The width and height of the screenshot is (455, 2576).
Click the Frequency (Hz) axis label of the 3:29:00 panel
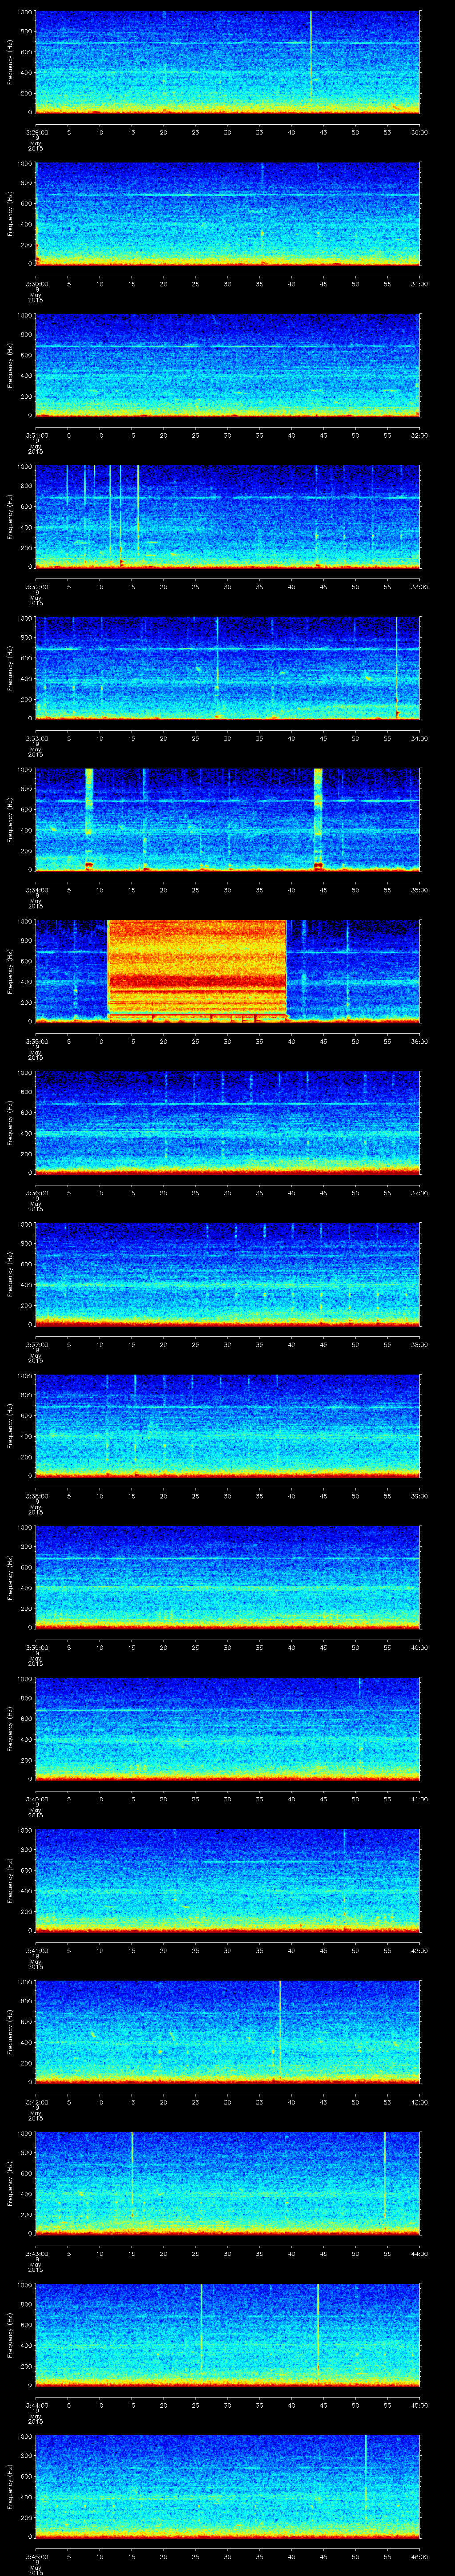[x=10, y=62]
